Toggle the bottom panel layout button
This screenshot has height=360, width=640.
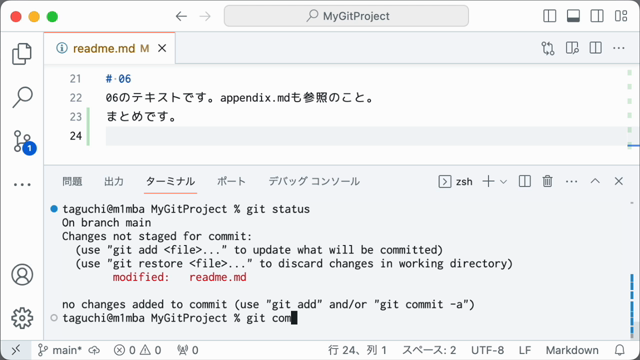click(573, 16)
